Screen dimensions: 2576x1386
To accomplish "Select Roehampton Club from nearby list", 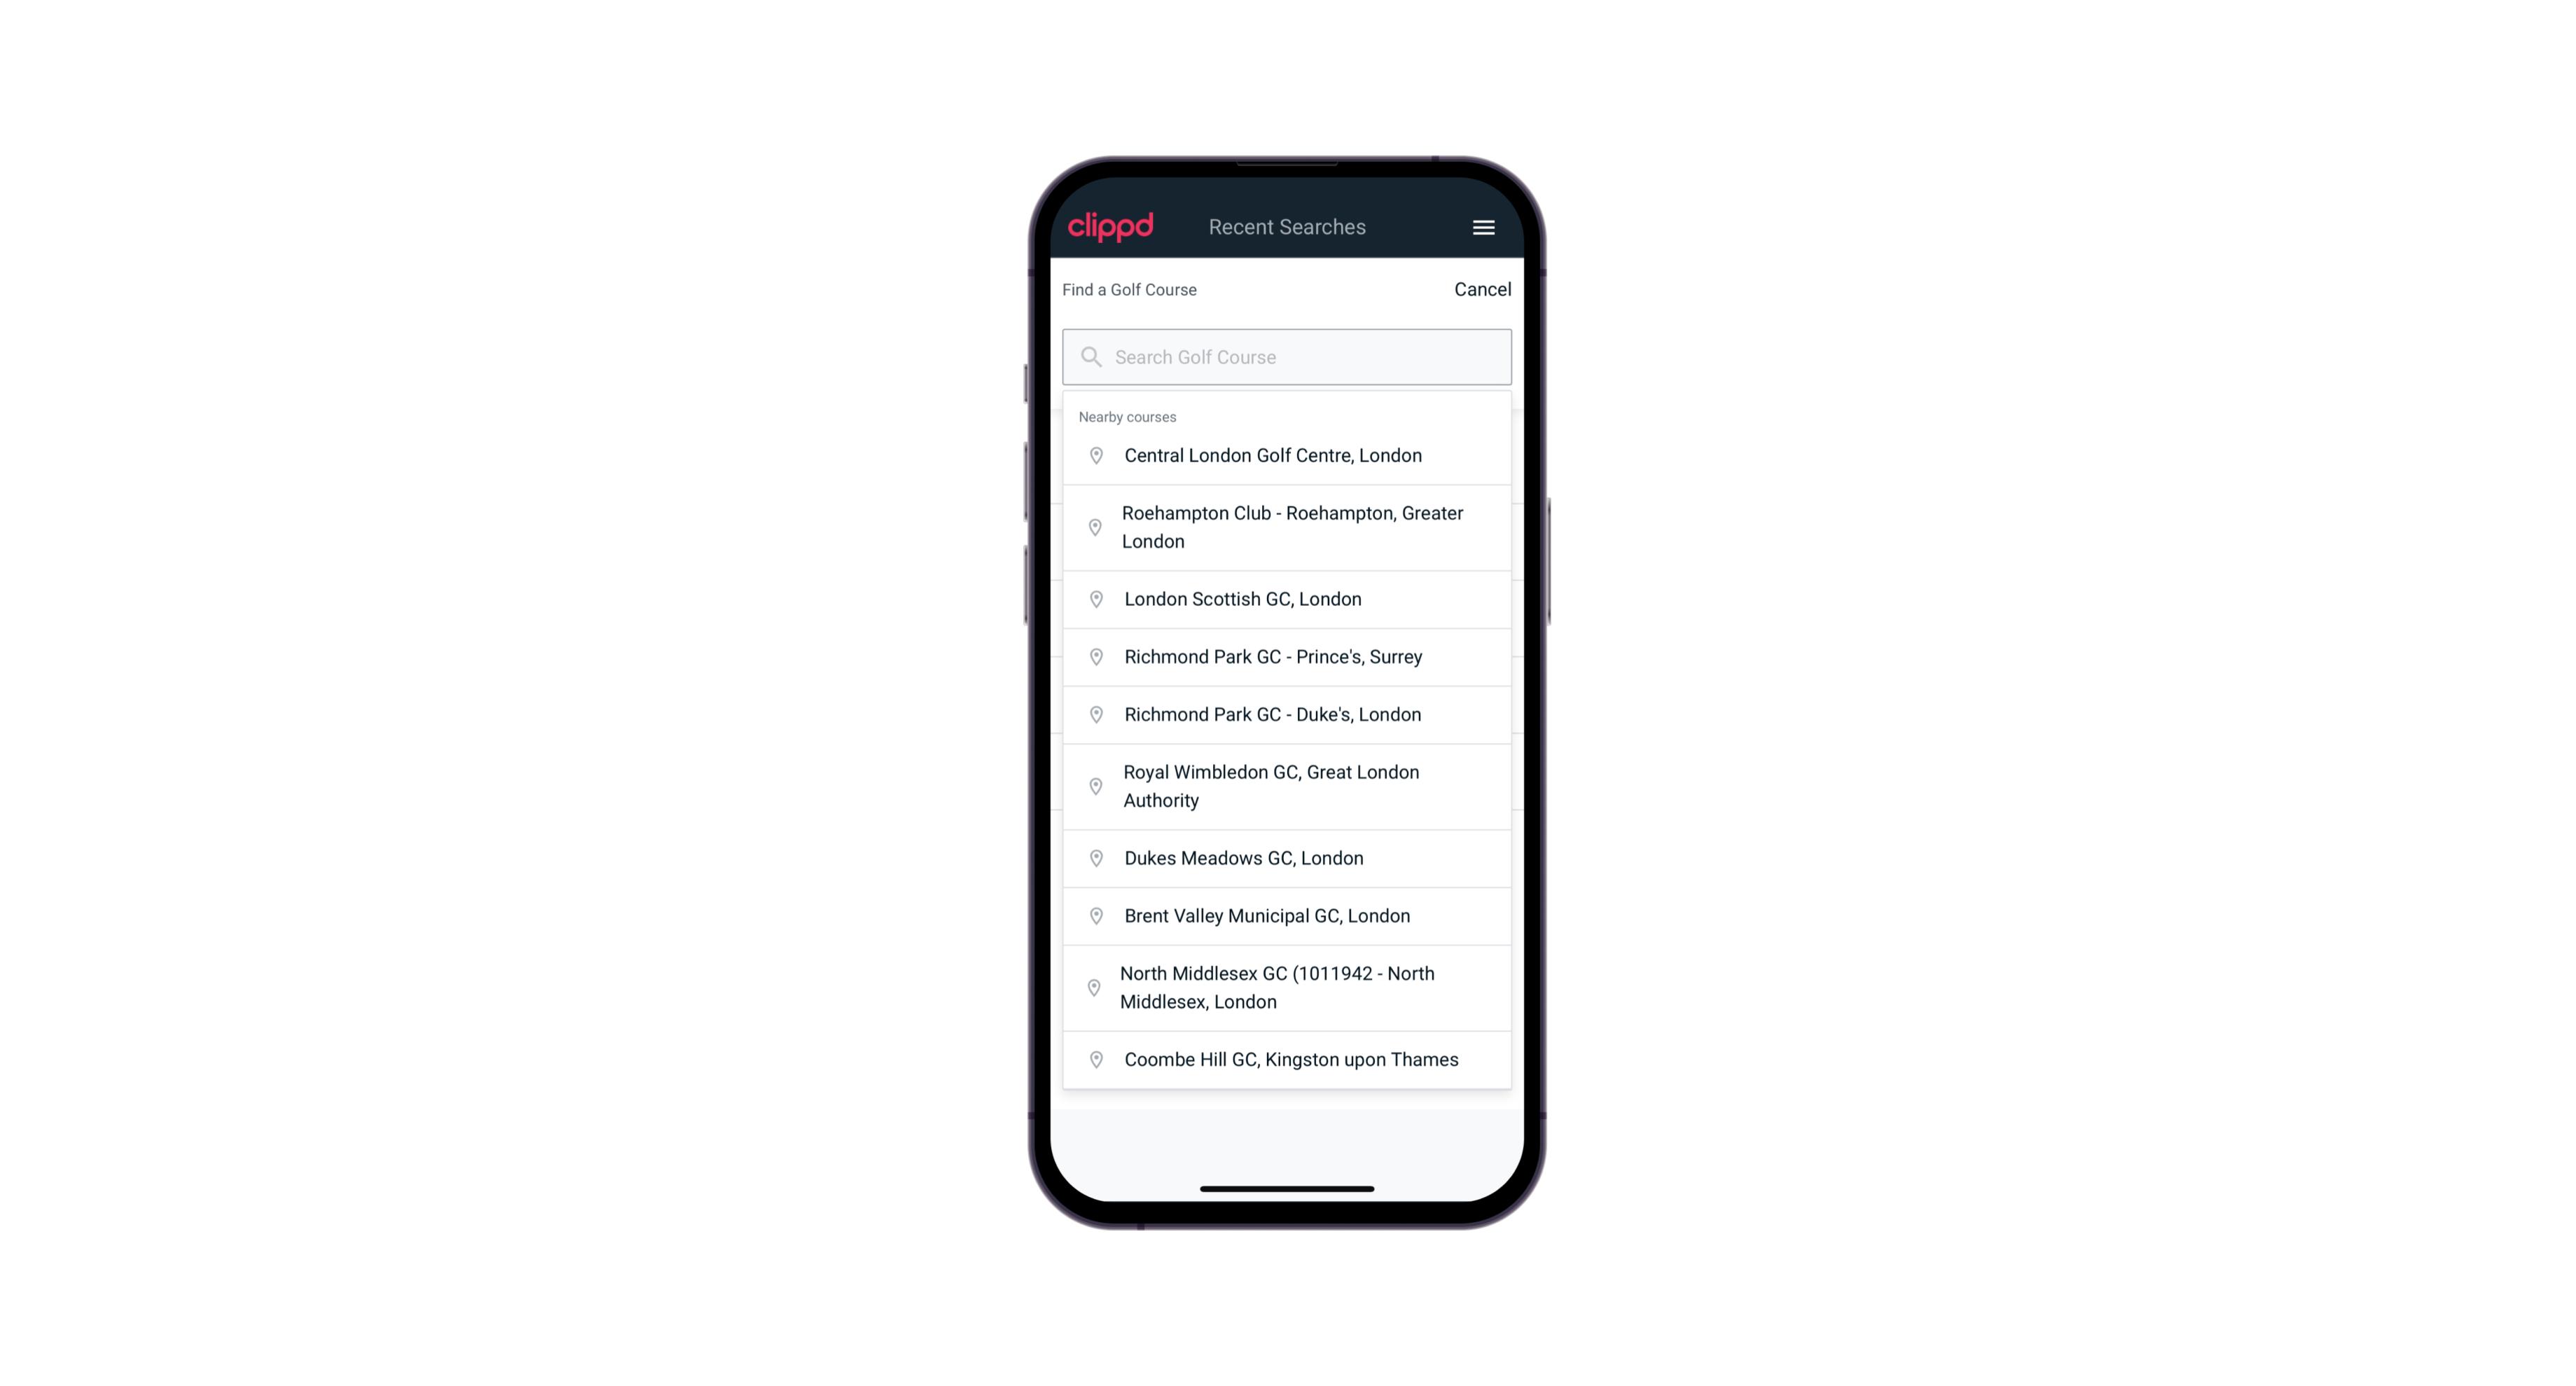I will [1287, 527].
